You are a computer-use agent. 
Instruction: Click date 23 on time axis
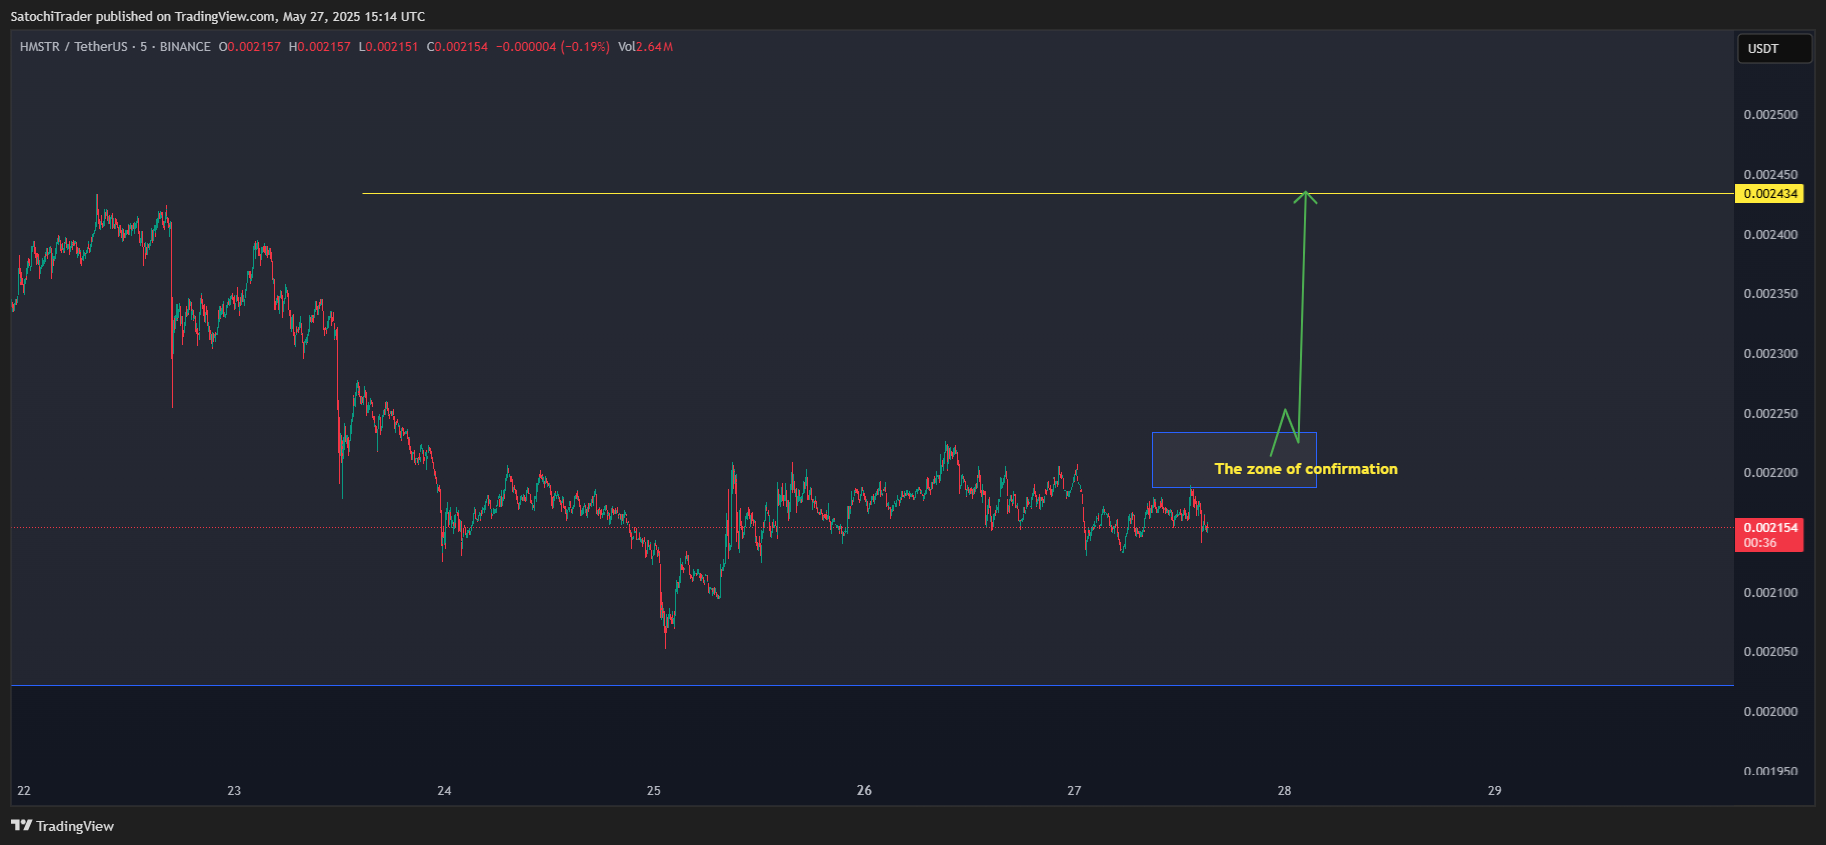[x=234, y=791]
